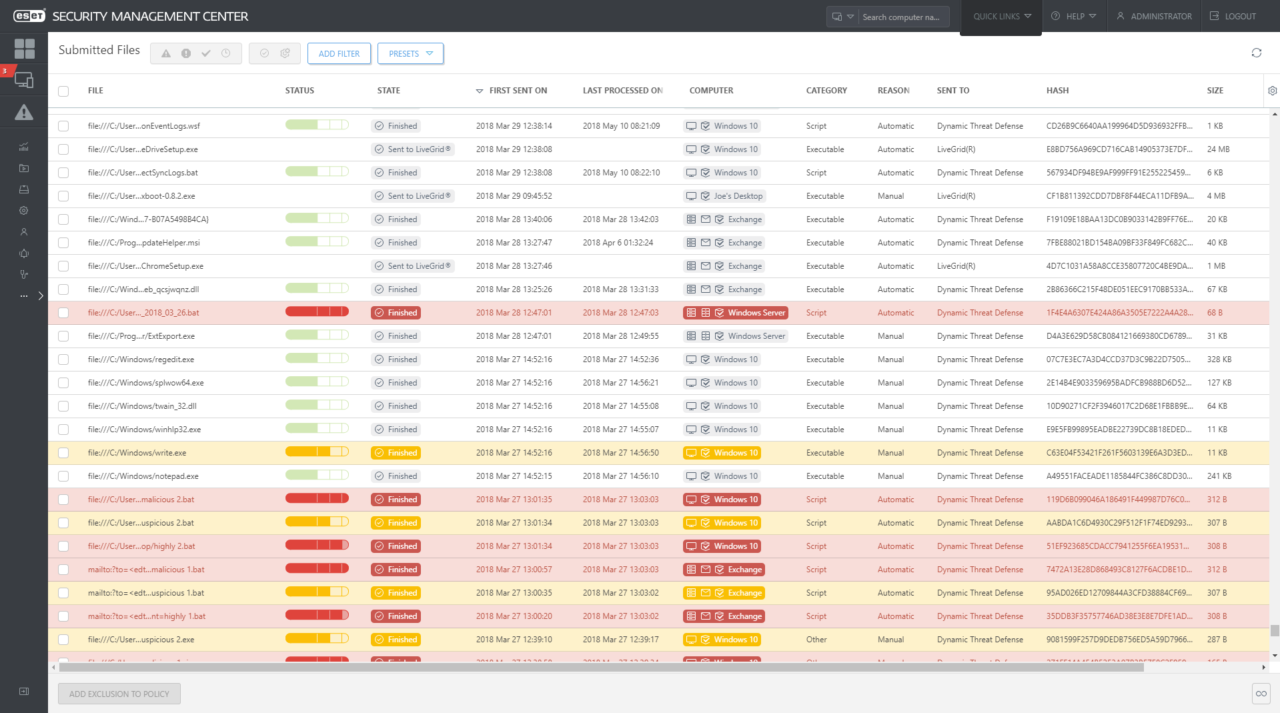Click the refresh icon above the table

(x=1256, y=53)
